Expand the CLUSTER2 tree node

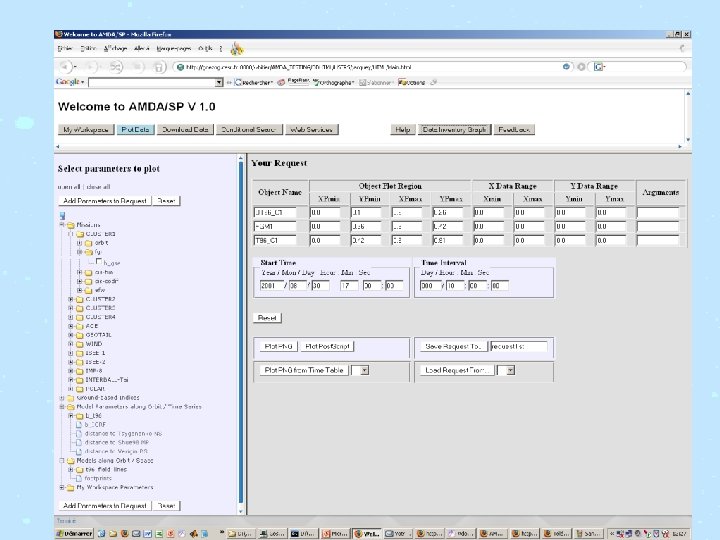click(71, 298)
